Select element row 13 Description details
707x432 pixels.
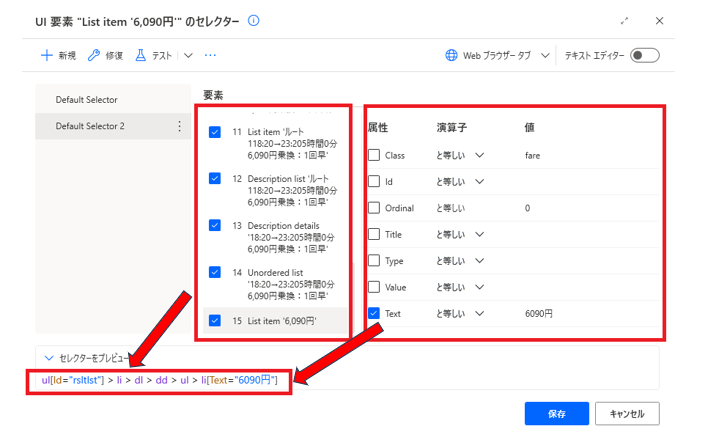275,237
